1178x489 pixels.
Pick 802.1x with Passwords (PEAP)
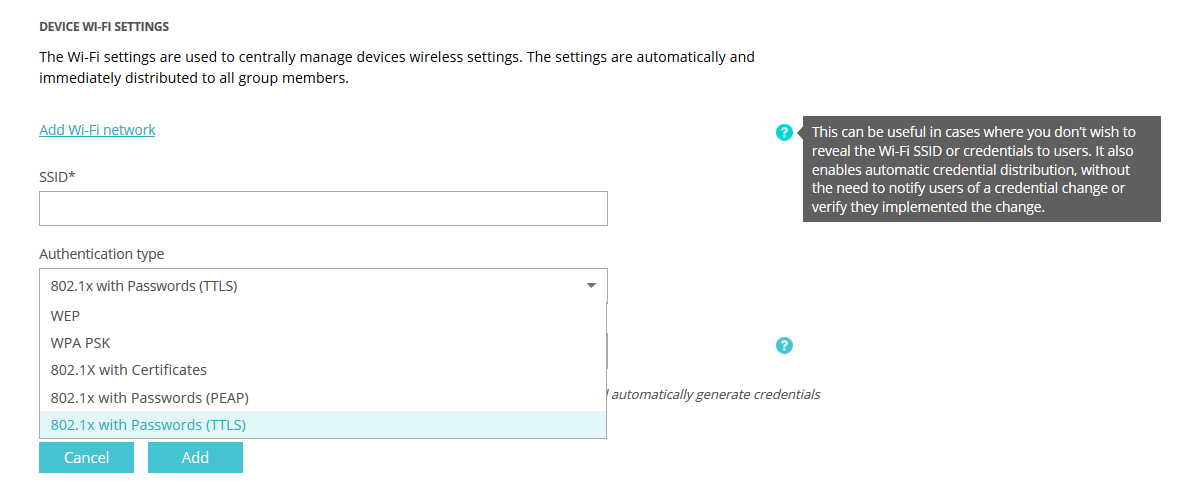tap(150, 397)
